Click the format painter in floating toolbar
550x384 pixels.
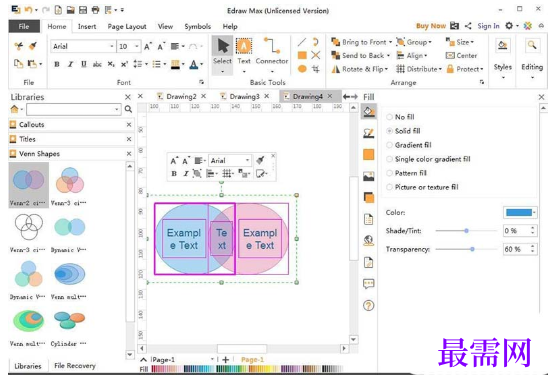pos(260,161)
